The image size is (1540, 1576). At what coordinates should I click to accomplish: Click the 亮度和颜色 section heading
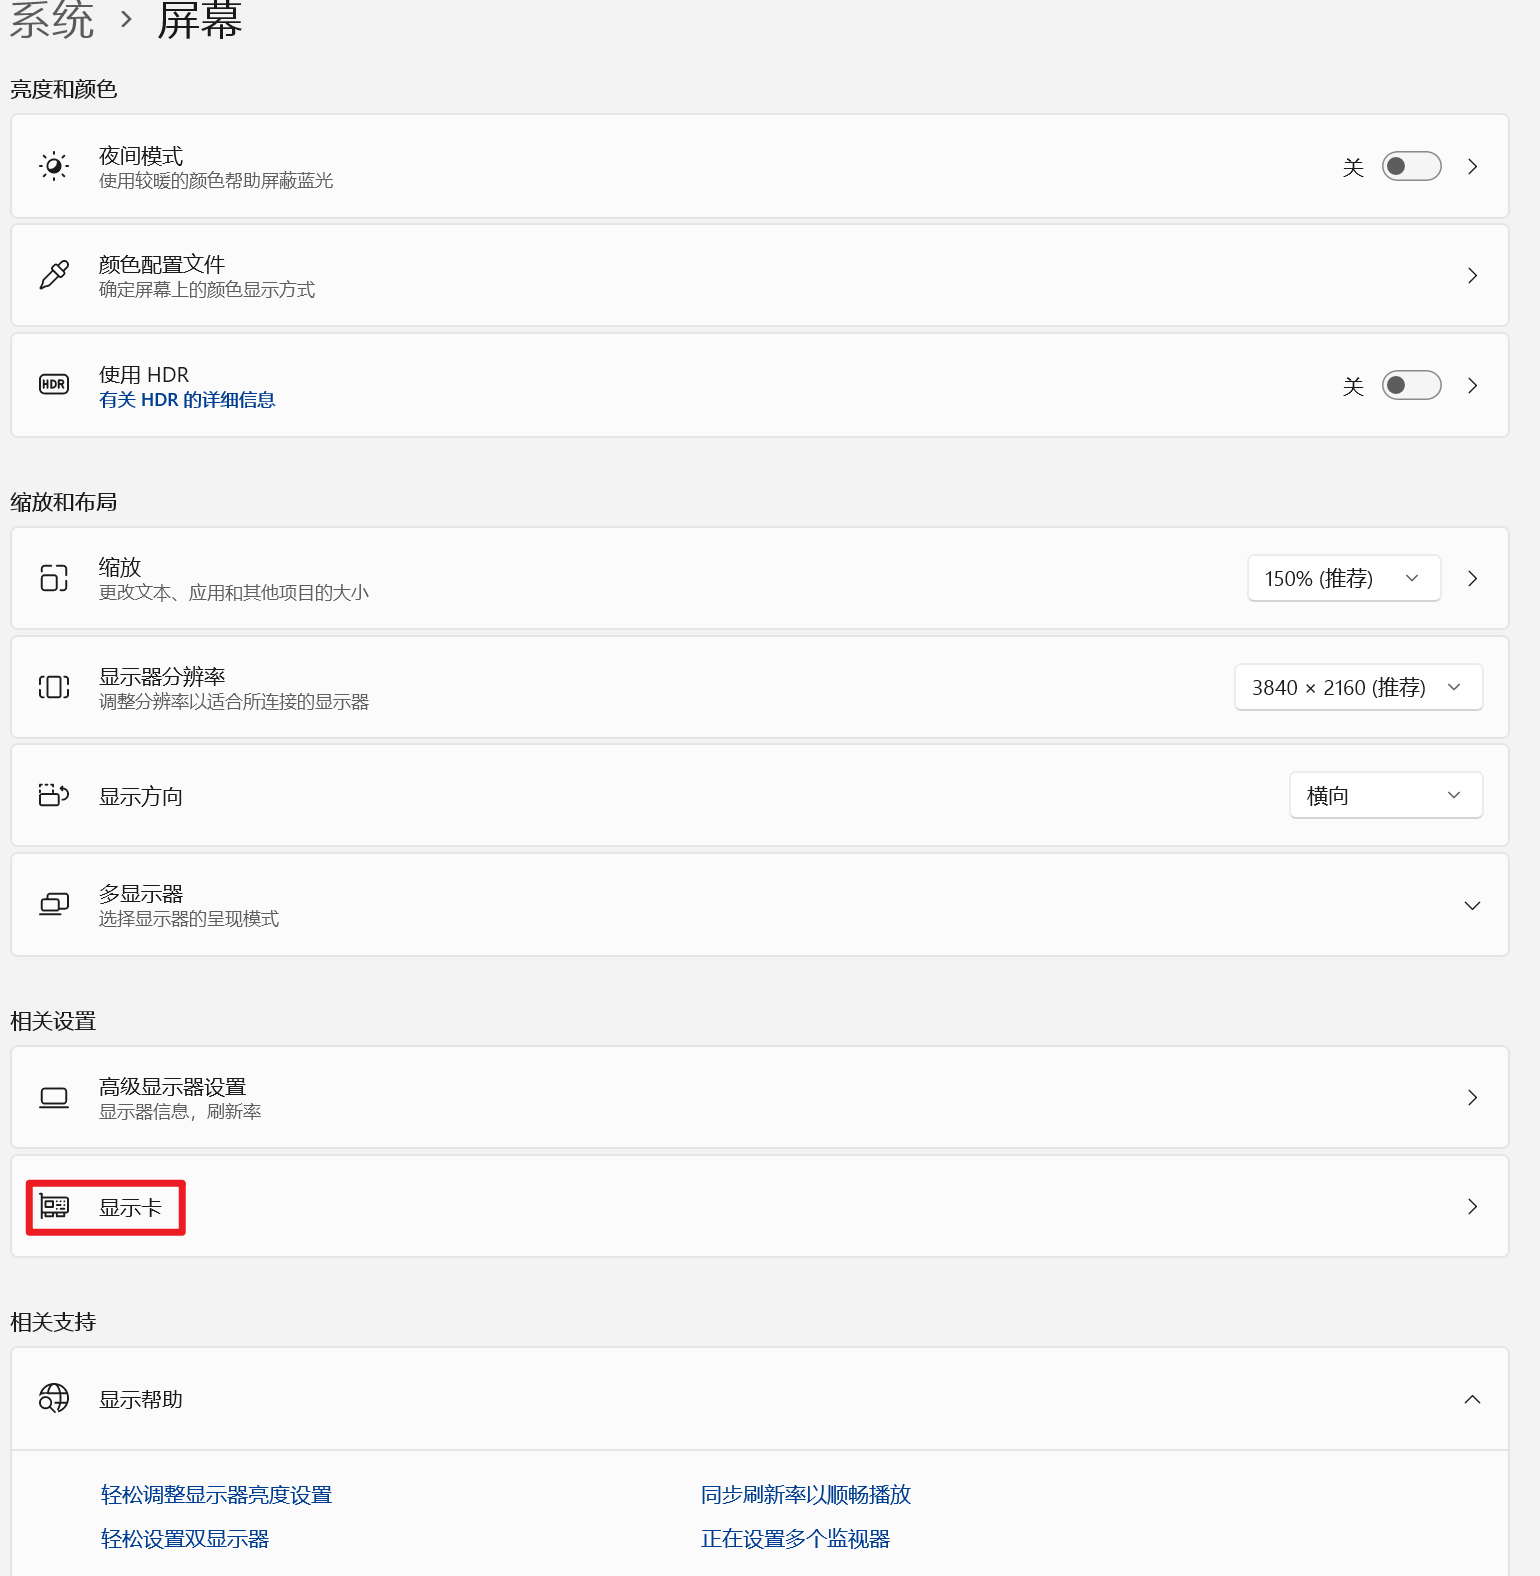(64, 89)
